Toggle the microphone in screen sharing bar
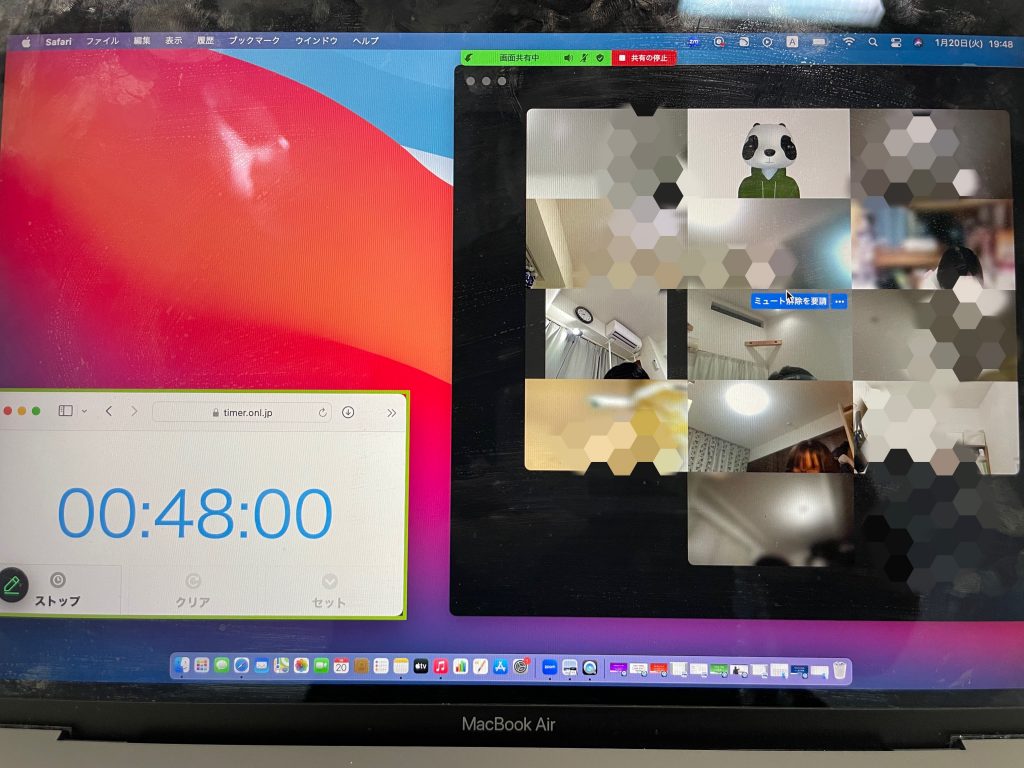Viewport: 1024px width, 768px height. 585,58
